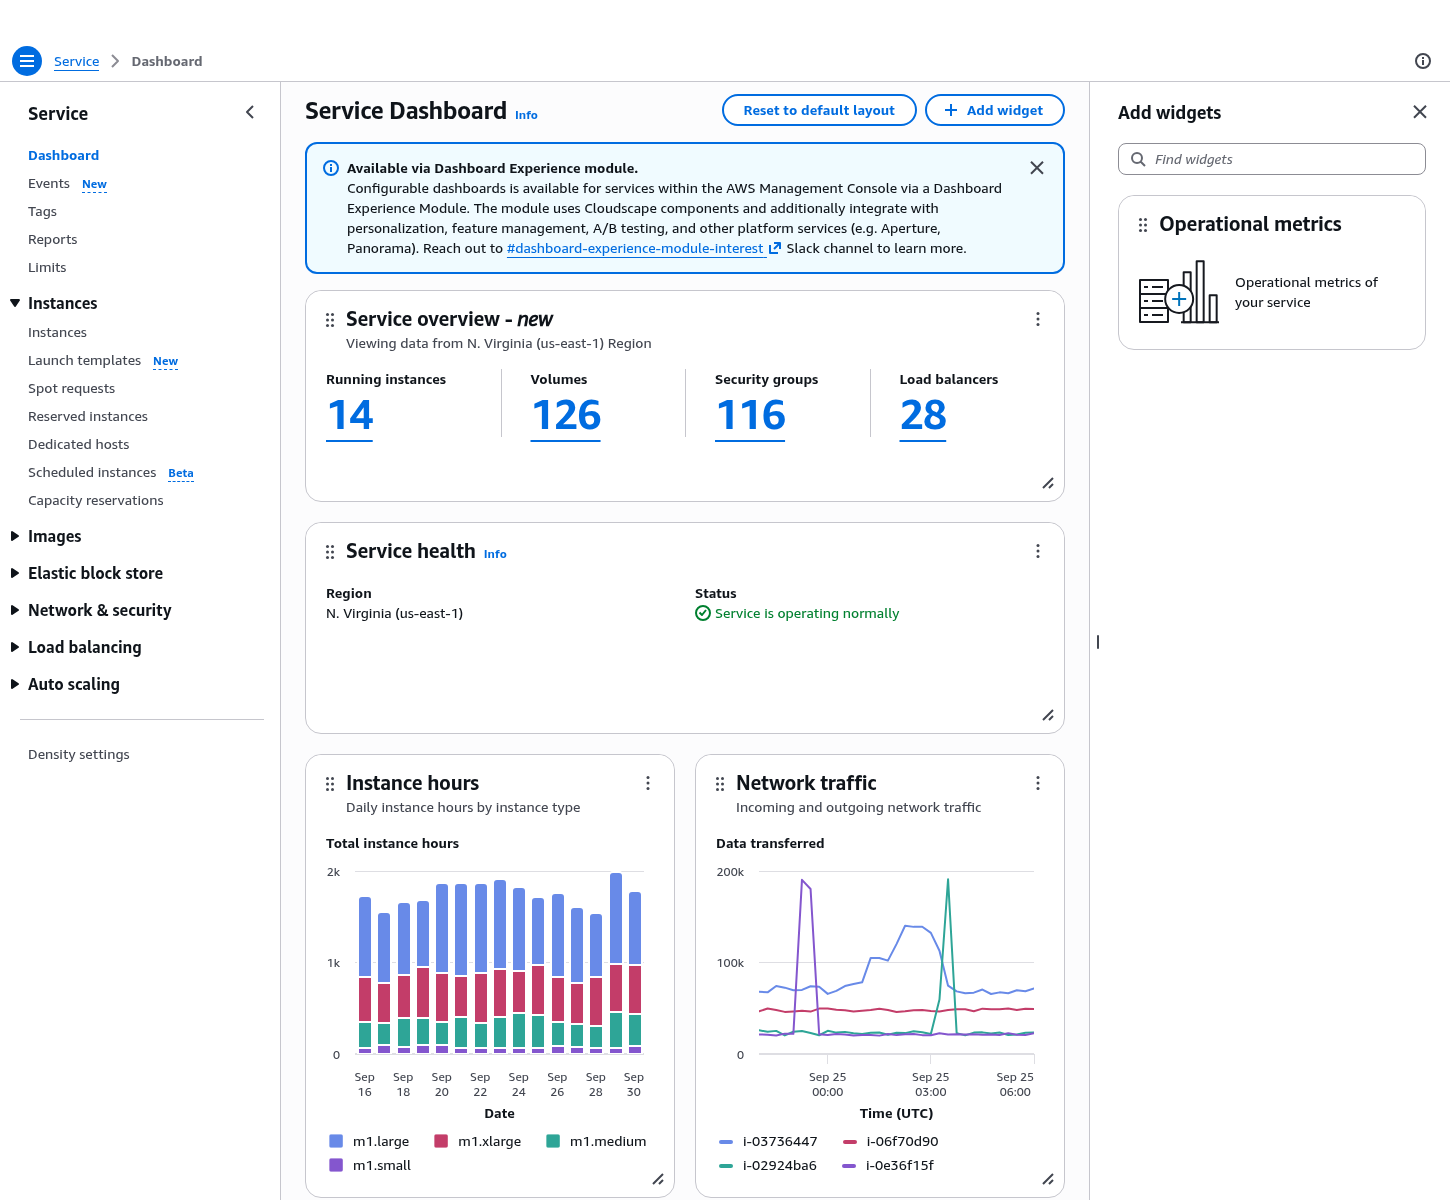This screenshot has height=1200, width=1450.
Task: Click the Service health resize handle
Action: click(x=1048, y=716)
